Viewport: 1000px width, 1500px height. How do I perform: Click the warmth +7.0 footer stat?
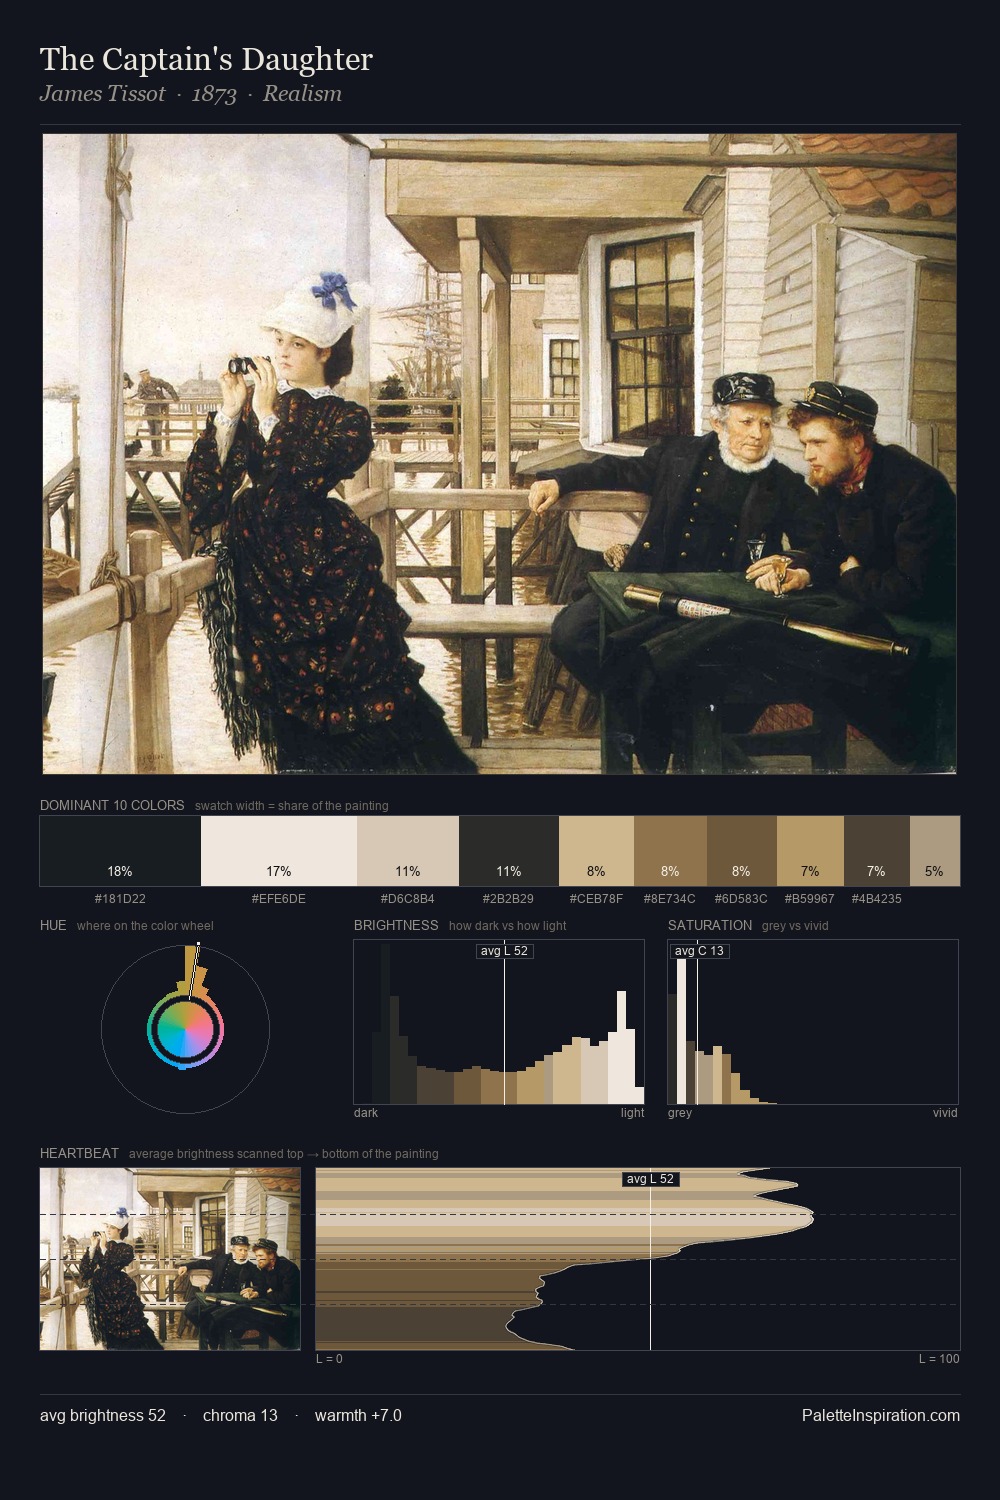coord(358,1416)
